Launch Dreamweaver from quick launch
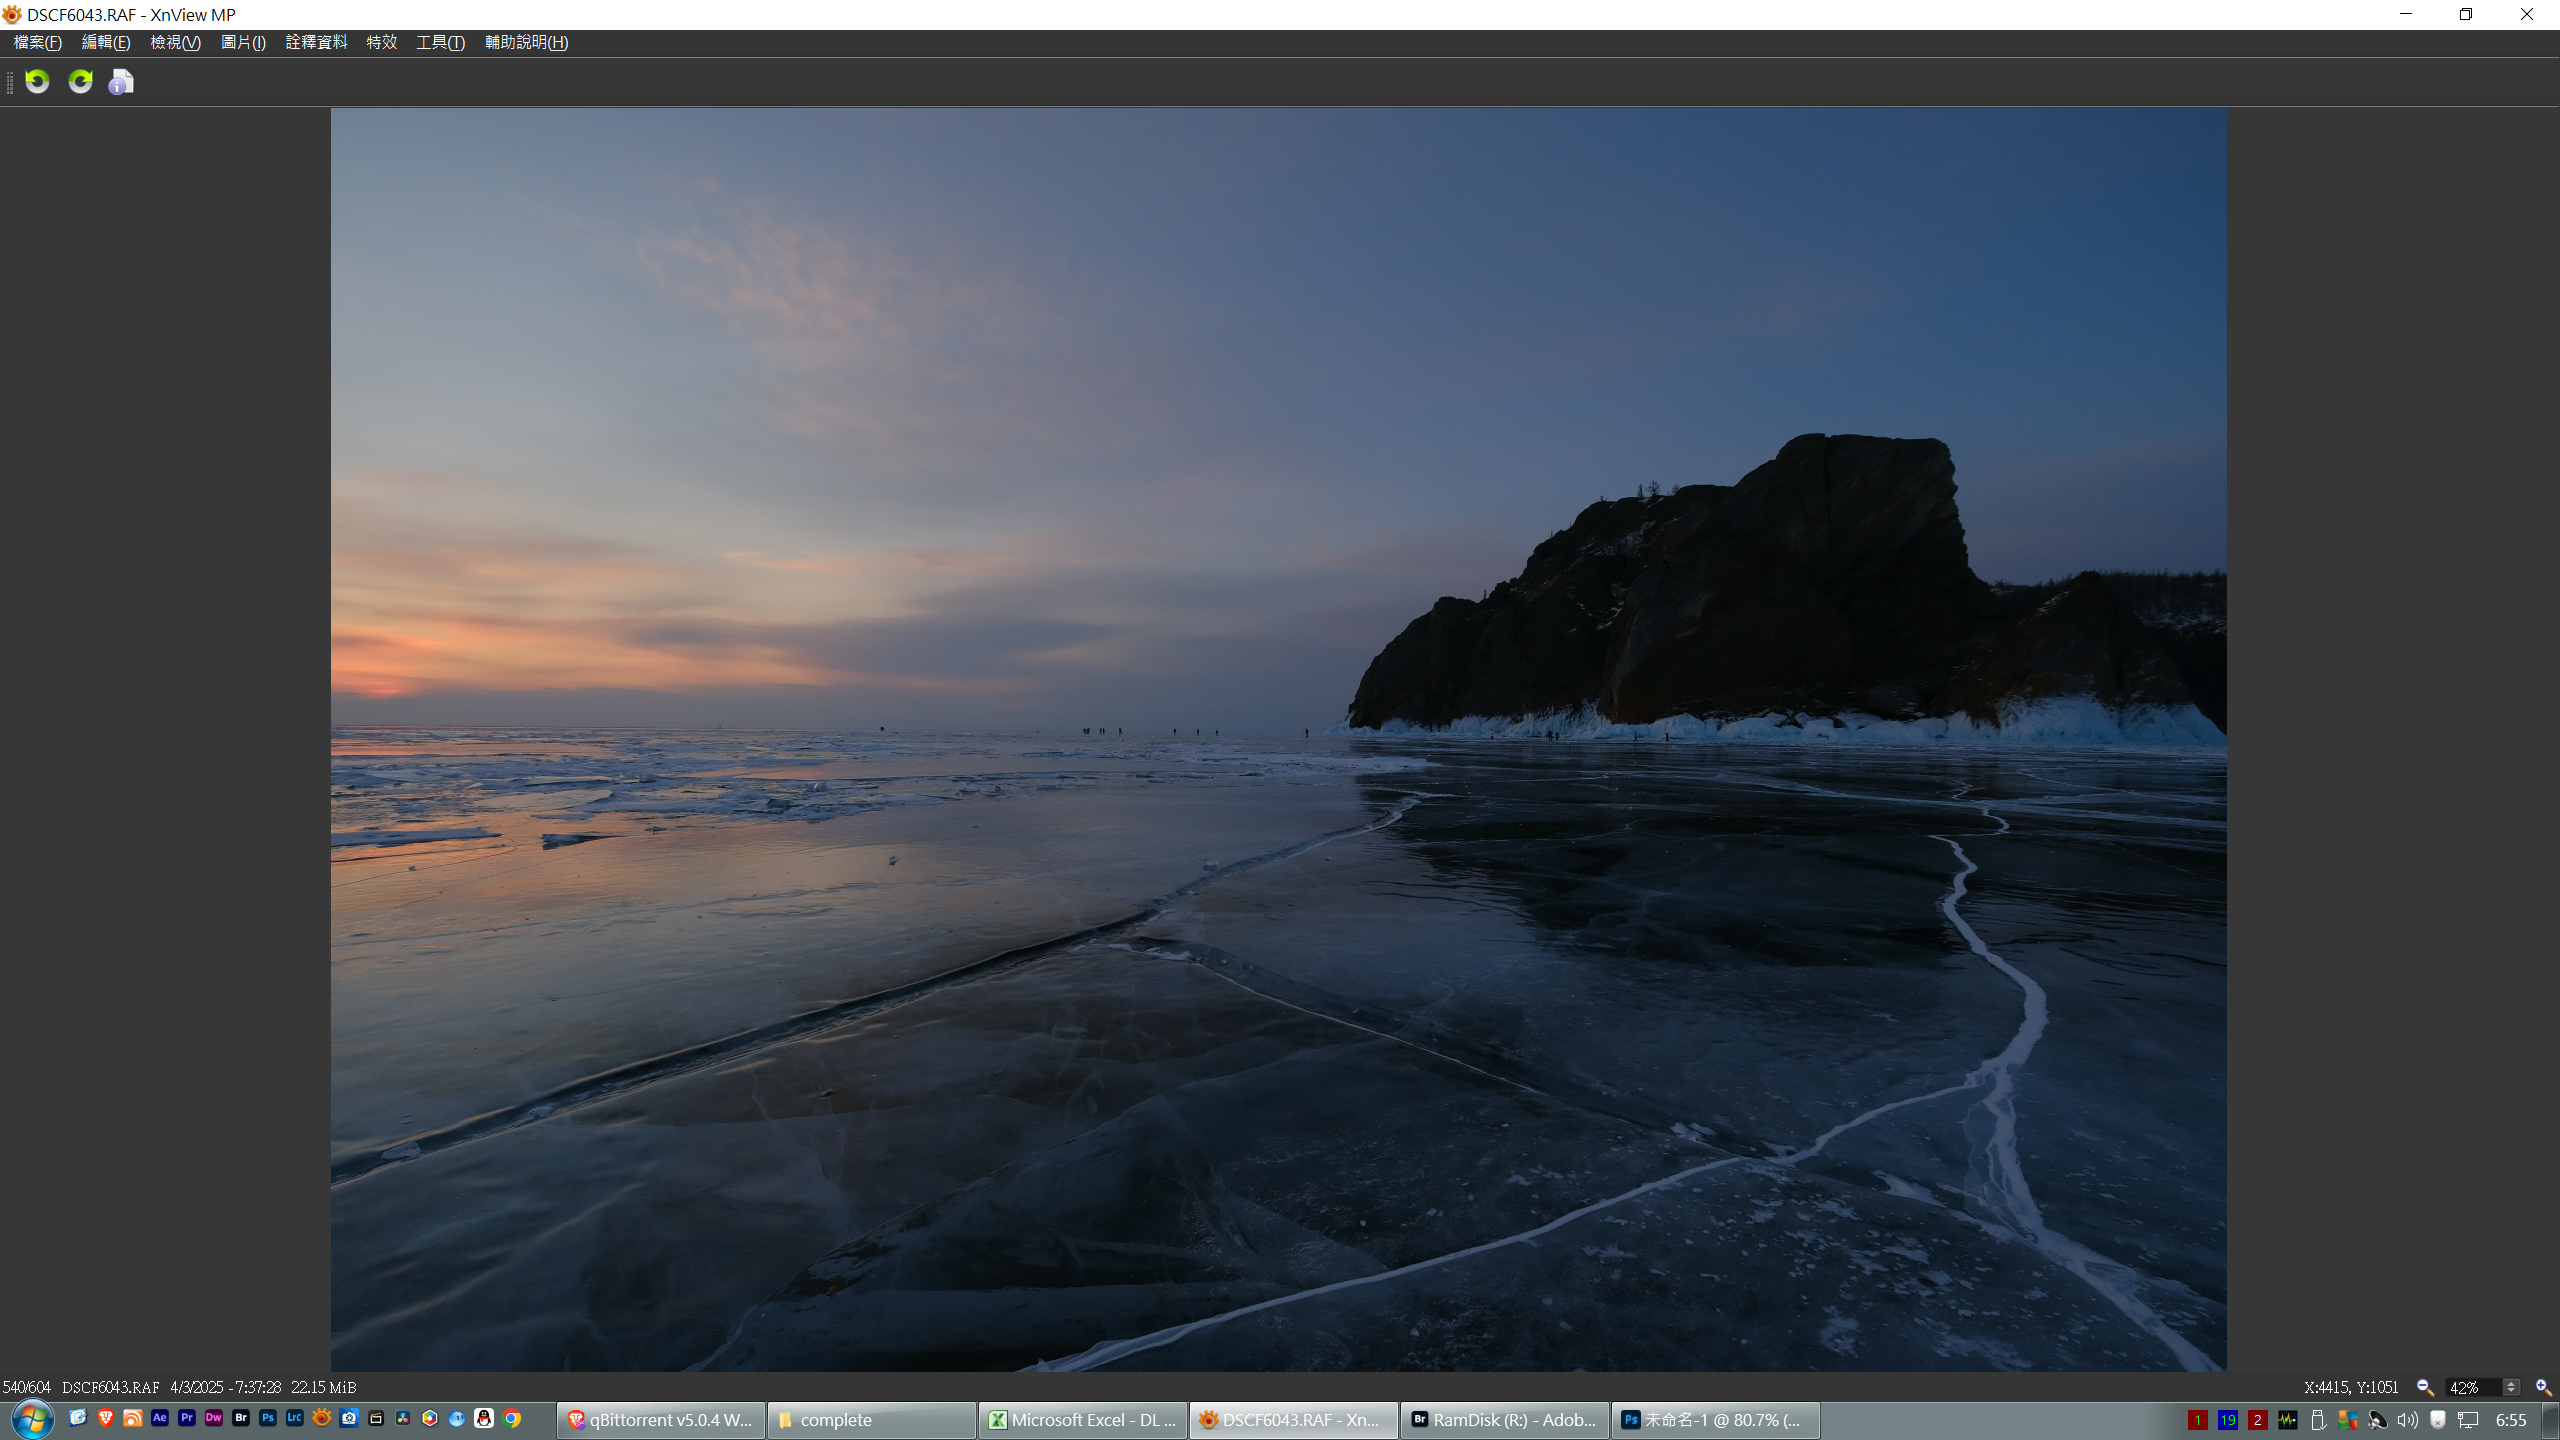Screen dimensions: 2560x1440 tap(213, 1418)
